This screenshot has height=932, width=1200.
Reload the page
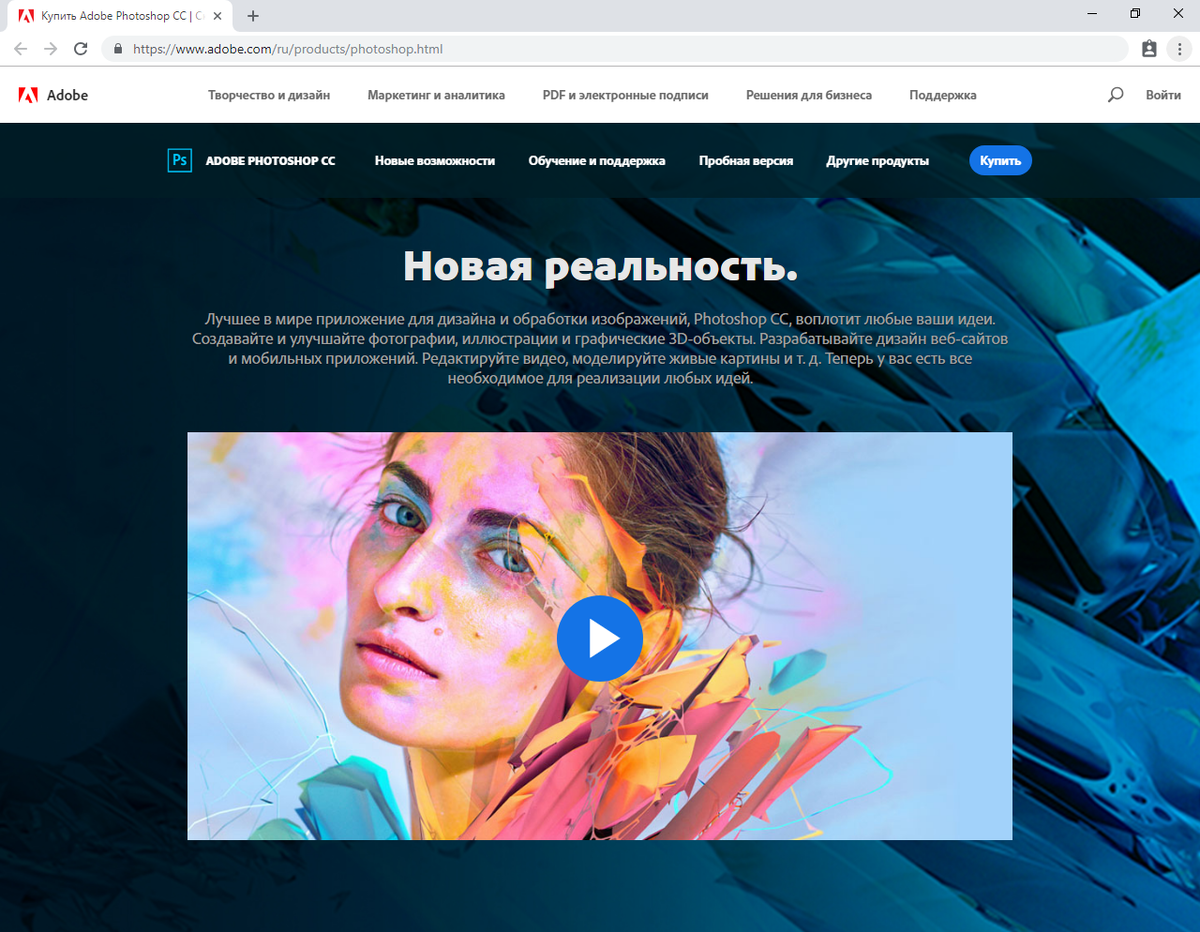(x=81, y=49)
